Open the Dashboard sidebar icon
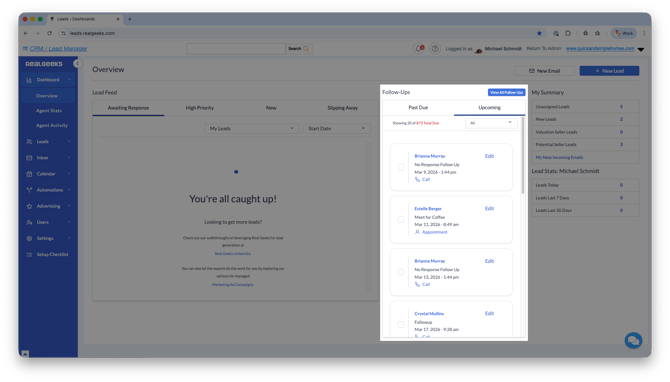This screenshot has height=382, width=670. [29, 80]
